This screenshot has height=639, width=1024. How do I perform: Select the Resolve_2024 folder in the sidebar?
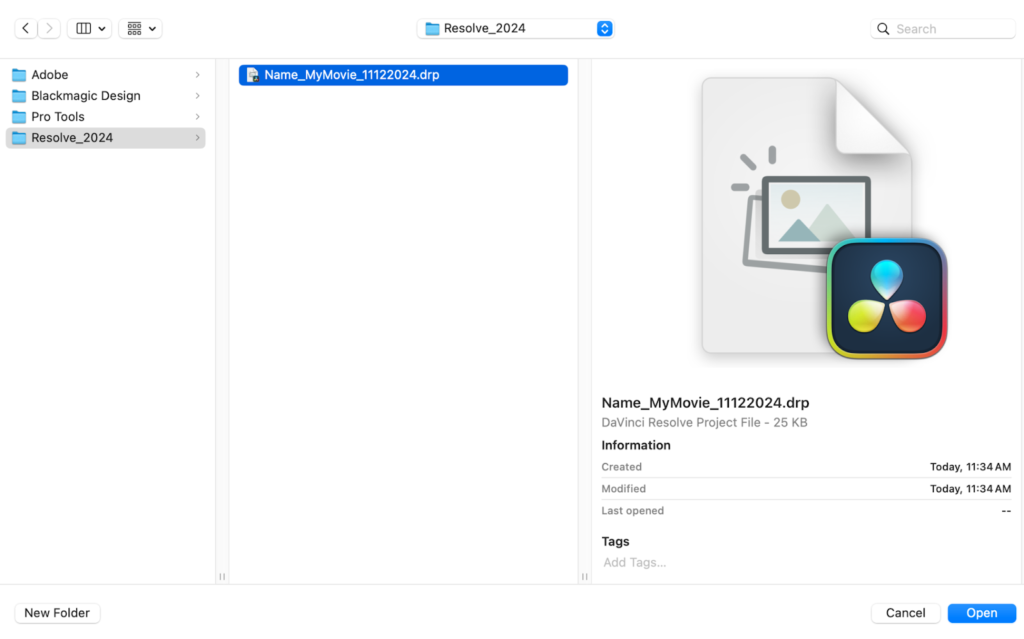[x=72, y=138]
